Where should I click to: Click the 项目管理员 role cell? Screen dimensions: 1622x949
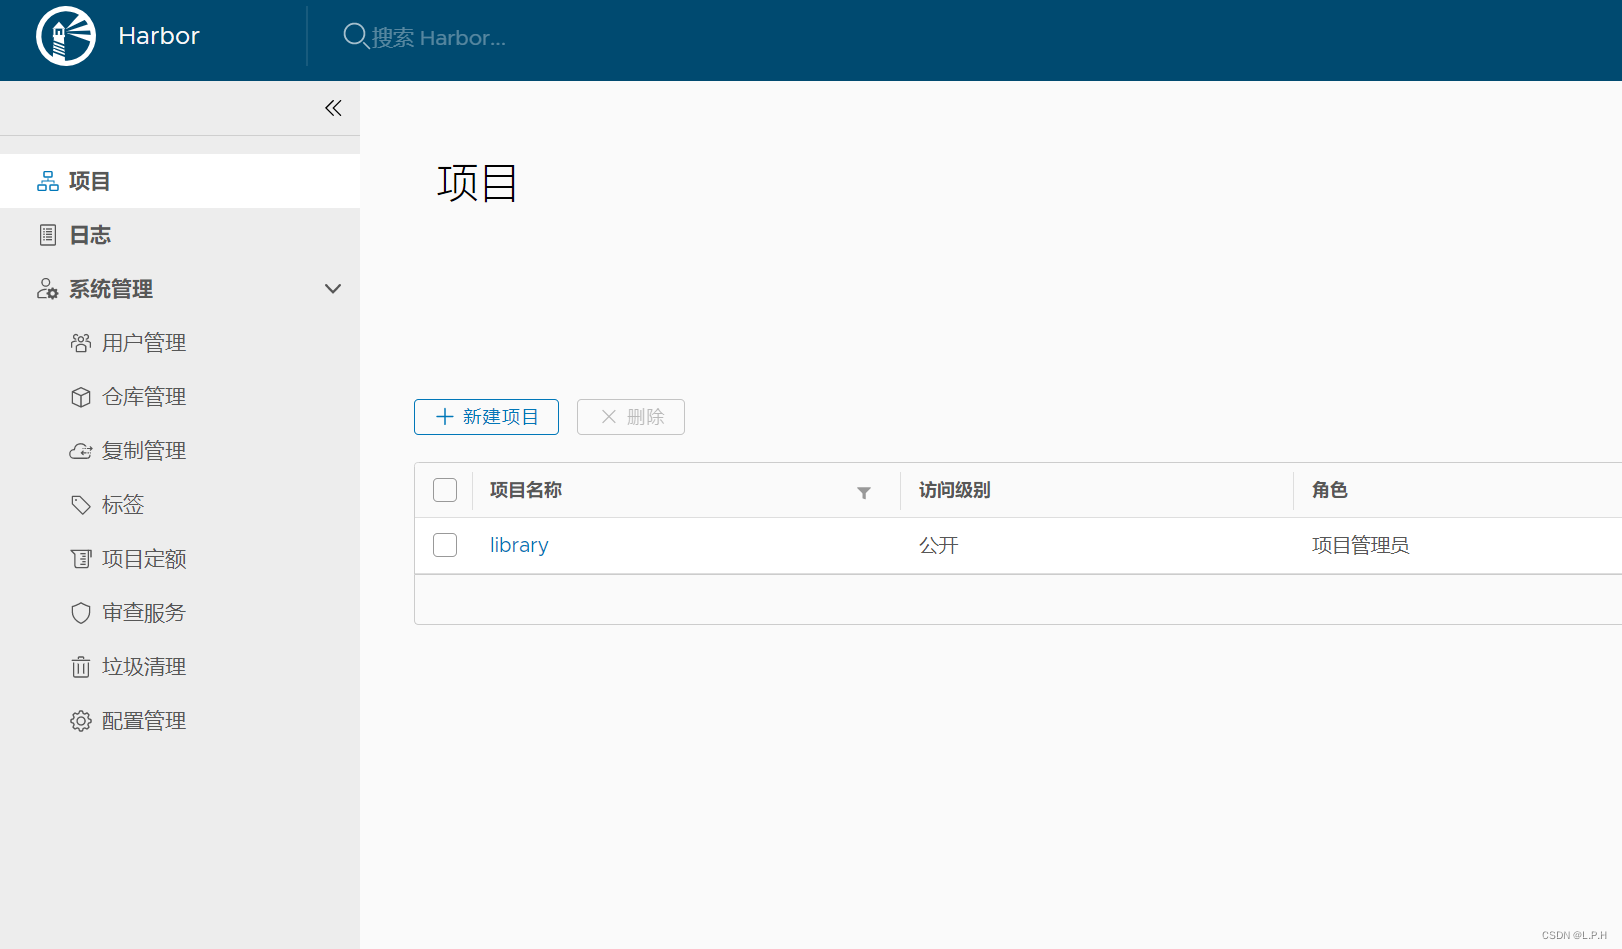(x=1361, y=545)
